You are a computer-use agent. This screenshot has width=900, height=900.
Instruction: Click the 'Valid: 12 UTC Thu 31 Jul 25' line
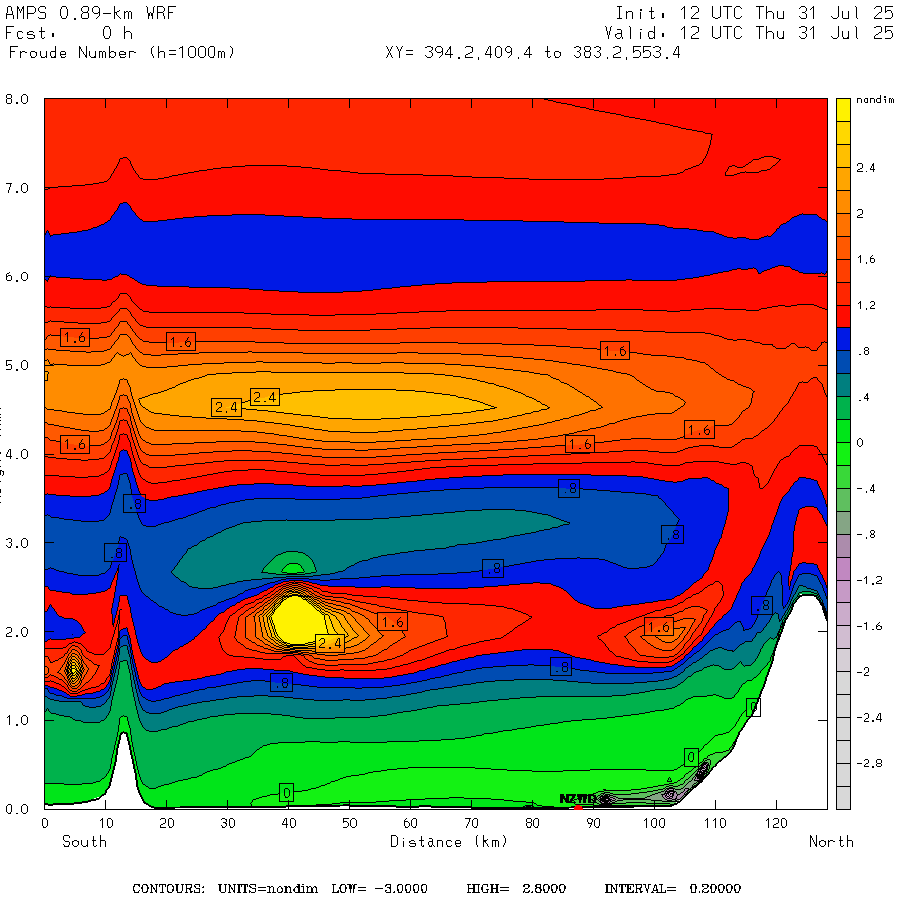[x=748, y=33]
